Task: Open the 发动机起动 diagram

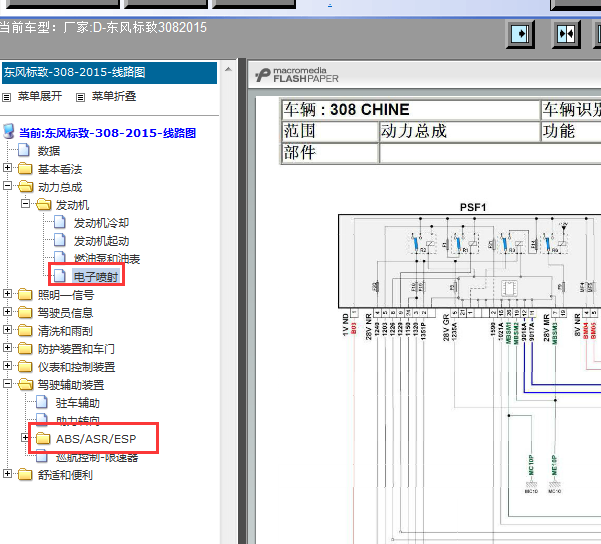Action: [x=101, y=241]
